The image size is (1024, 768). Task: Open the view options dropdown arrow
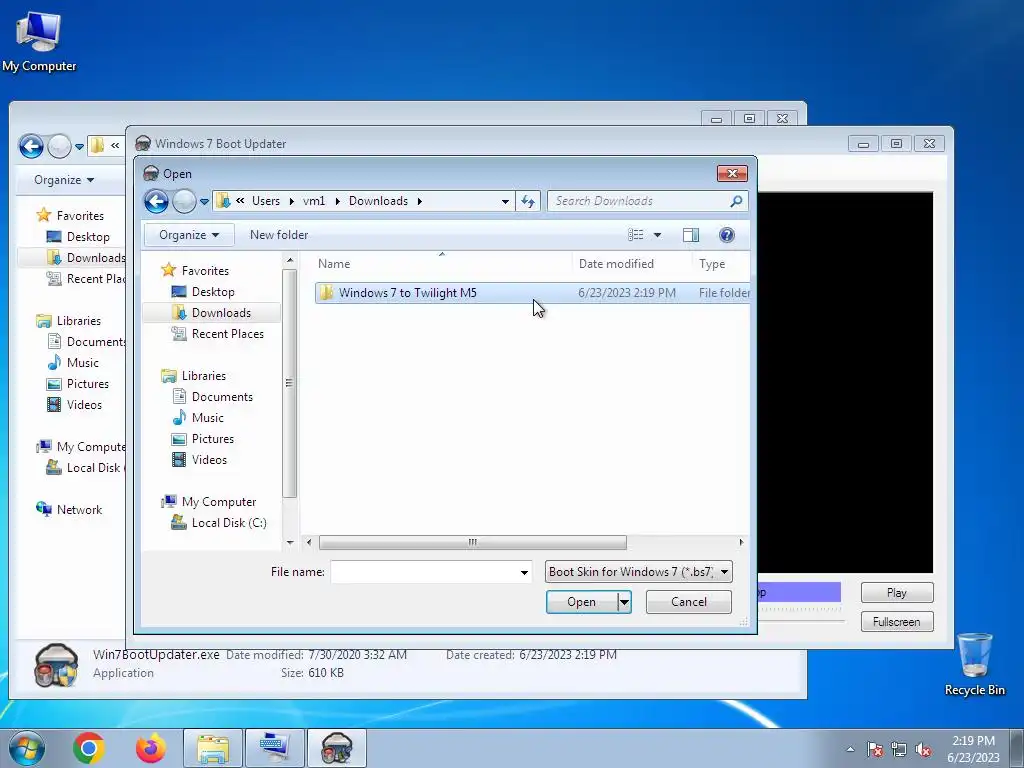pos(658,235)
